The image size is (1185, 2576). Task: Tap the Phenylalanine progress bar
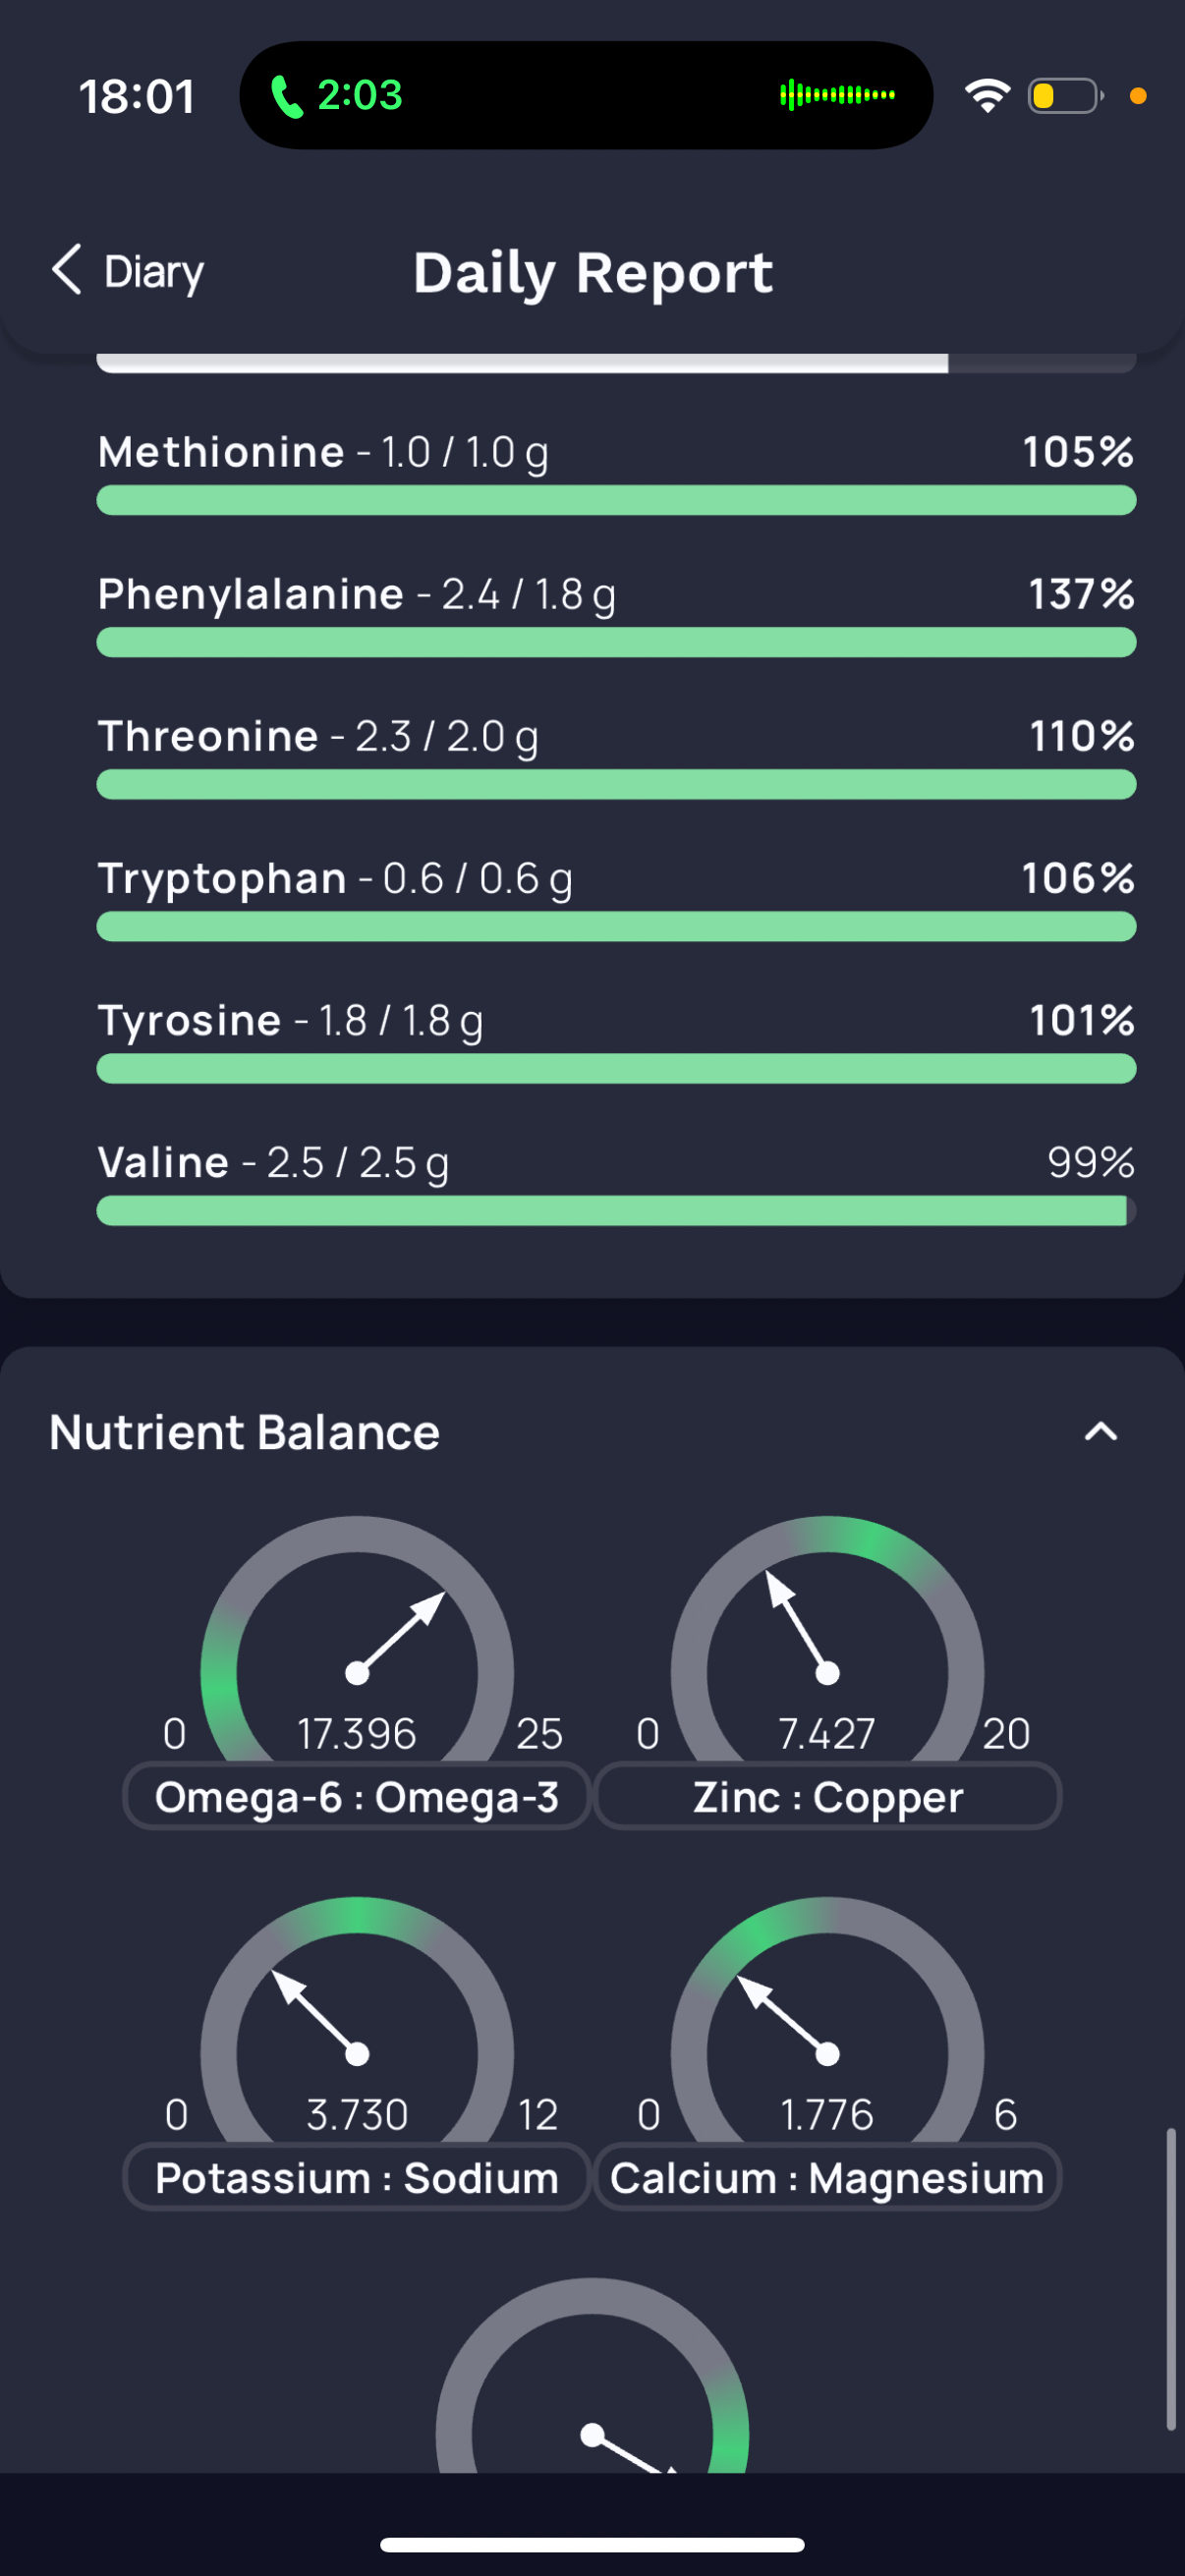point(616,642)
